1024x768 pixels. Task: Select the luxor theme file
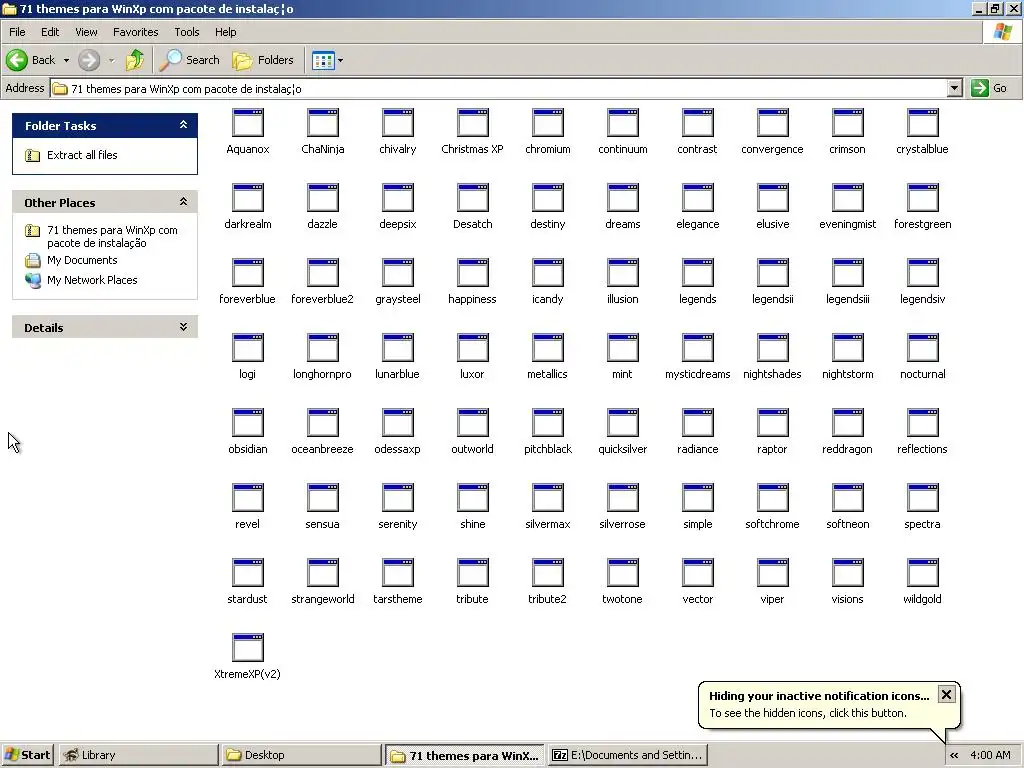(x=472, y=357)
